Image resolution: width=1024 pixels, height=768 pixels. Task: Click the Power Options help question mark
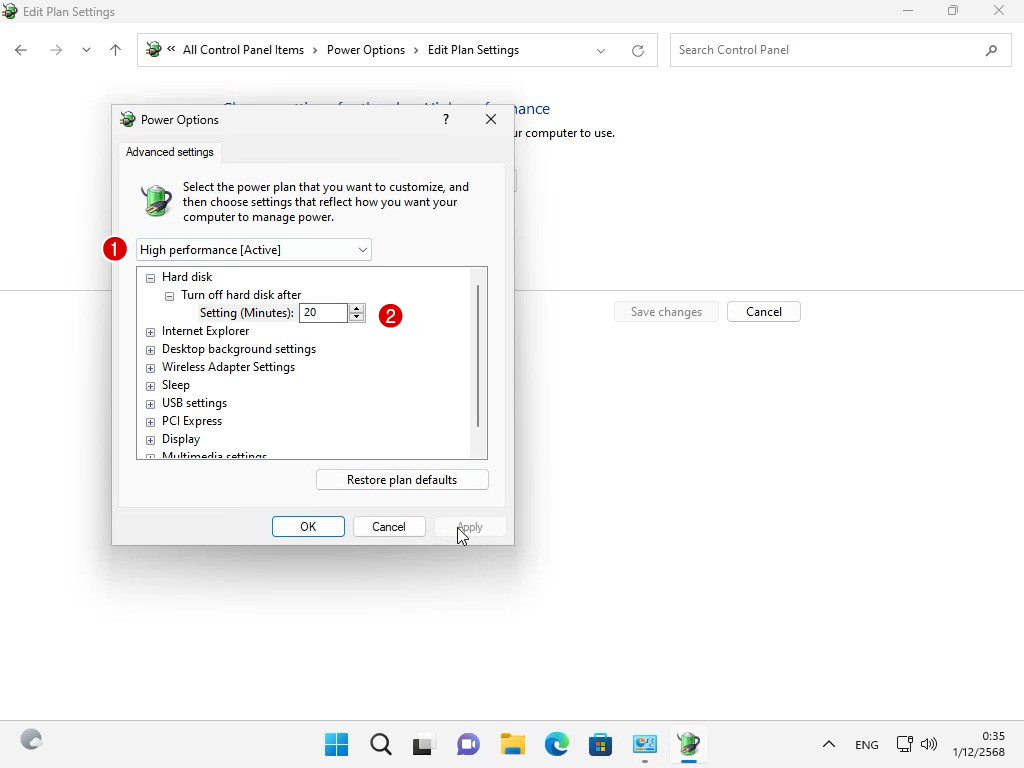(x=446, y=119)
